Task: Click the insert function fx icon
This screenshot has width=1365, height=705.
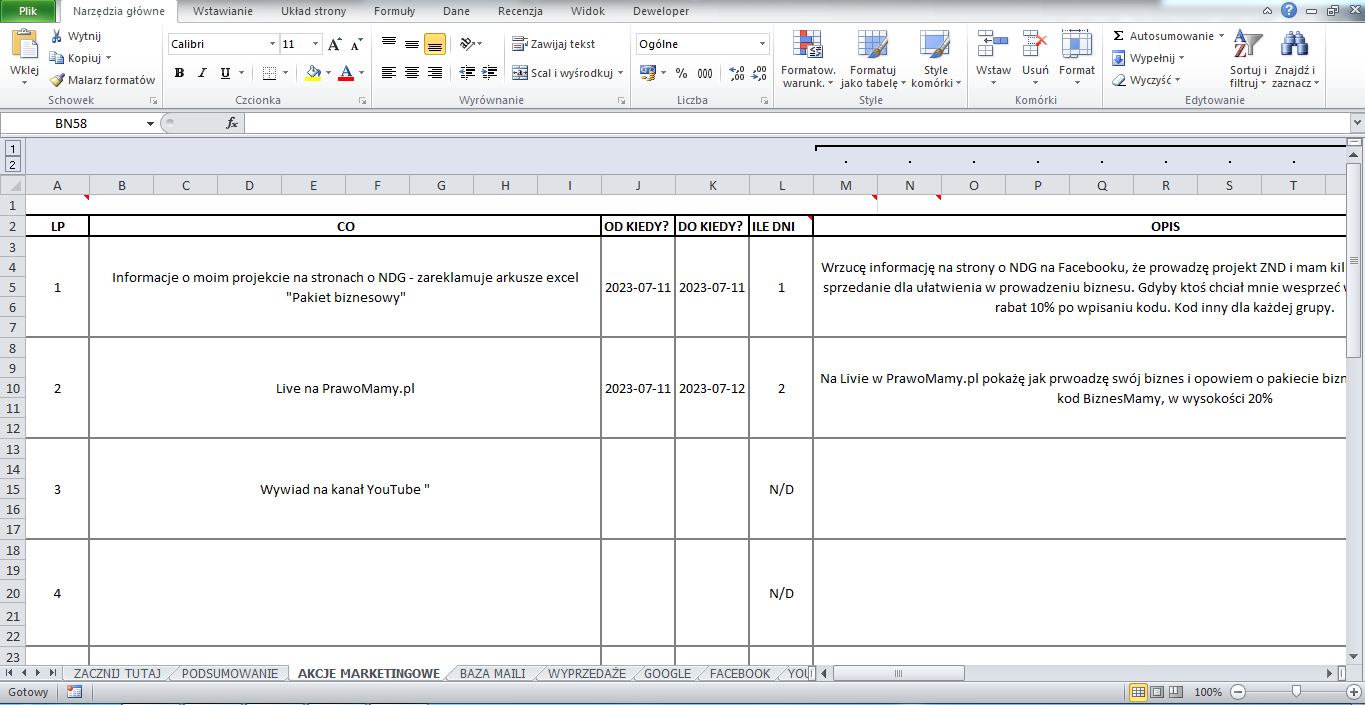Action: 231,123
